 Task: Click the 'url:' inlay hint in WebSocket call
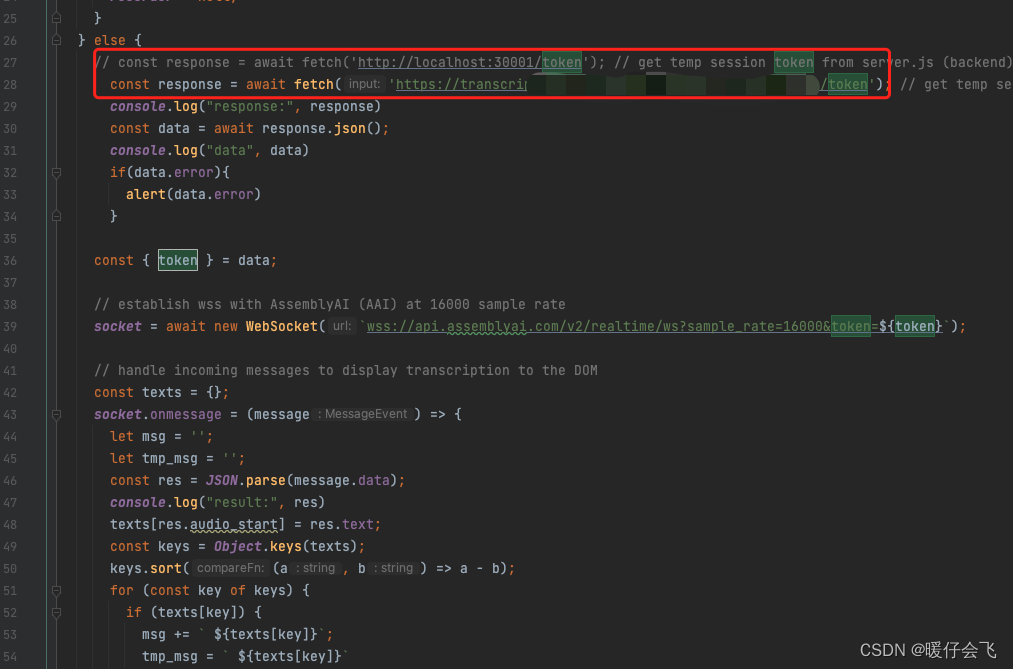[x=342, y=326]
